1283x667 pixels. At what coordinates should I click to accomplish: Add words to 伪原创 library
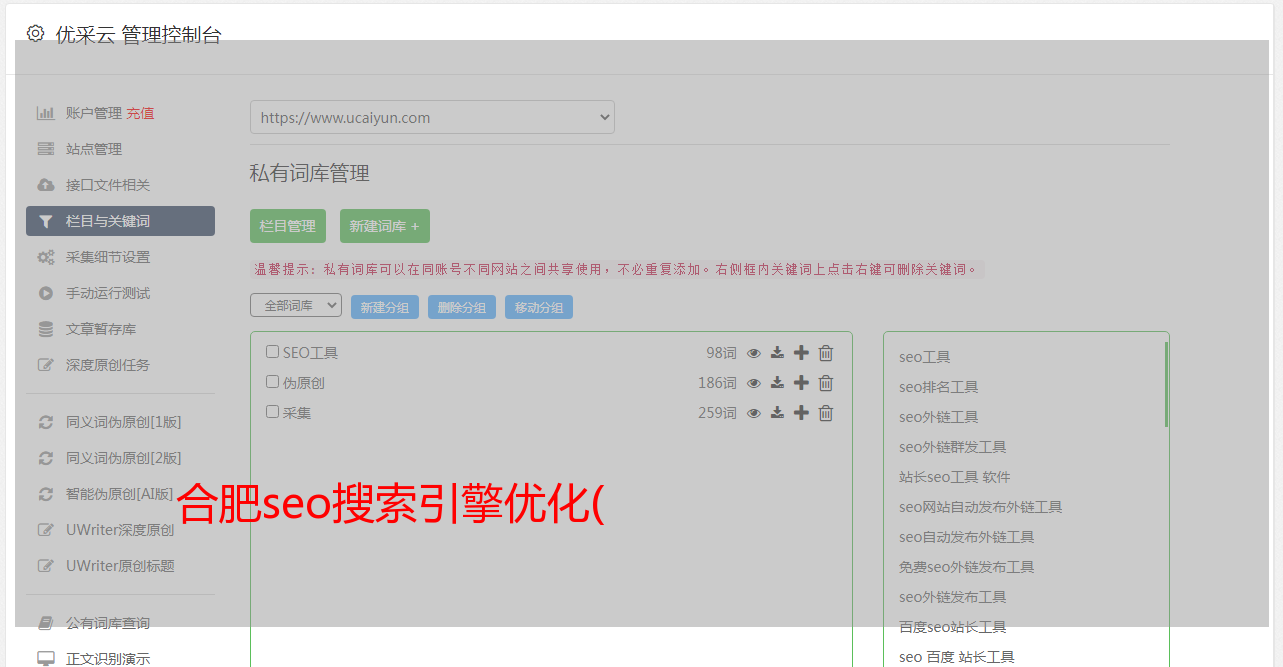pyautogui.click(x=801, y=383)
